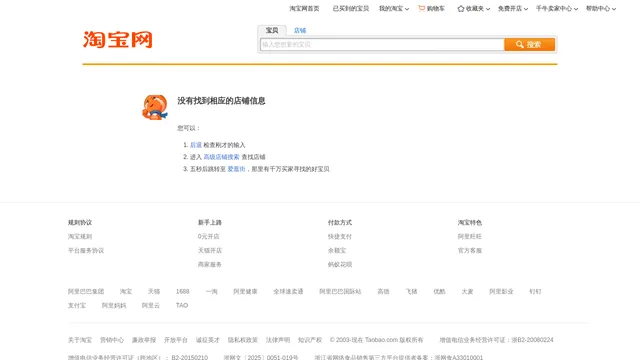The image size is (640, 360).
Task: Open 阿里影业 footer link
Action: [501, 291]
